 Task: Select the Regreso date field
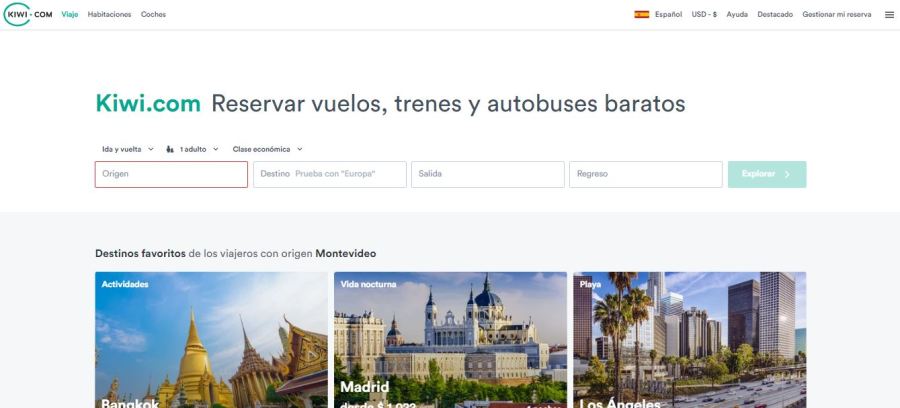click(645, 174)
